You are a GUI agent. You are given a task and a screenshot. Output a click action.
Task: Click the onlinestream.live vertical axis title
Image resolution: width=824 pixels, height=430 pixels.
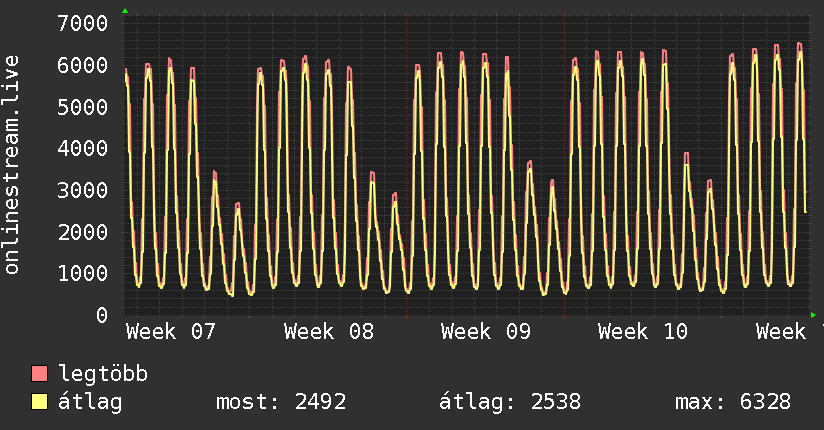11,165
